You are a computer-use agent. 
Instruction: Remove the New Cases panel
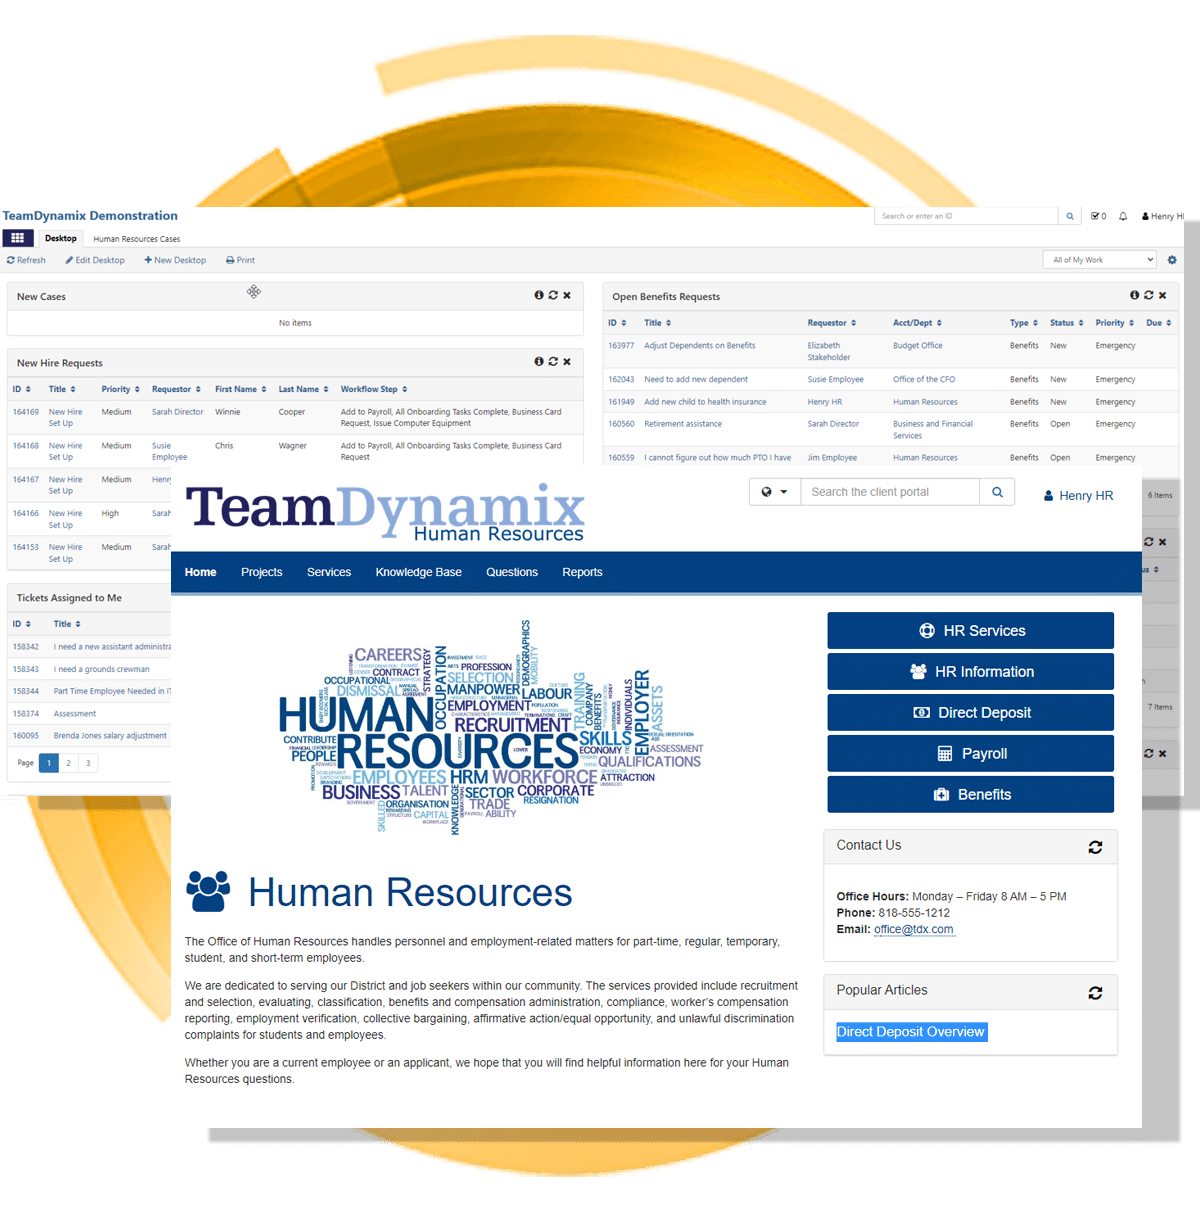pyautogui.click(x=567, y=295)
